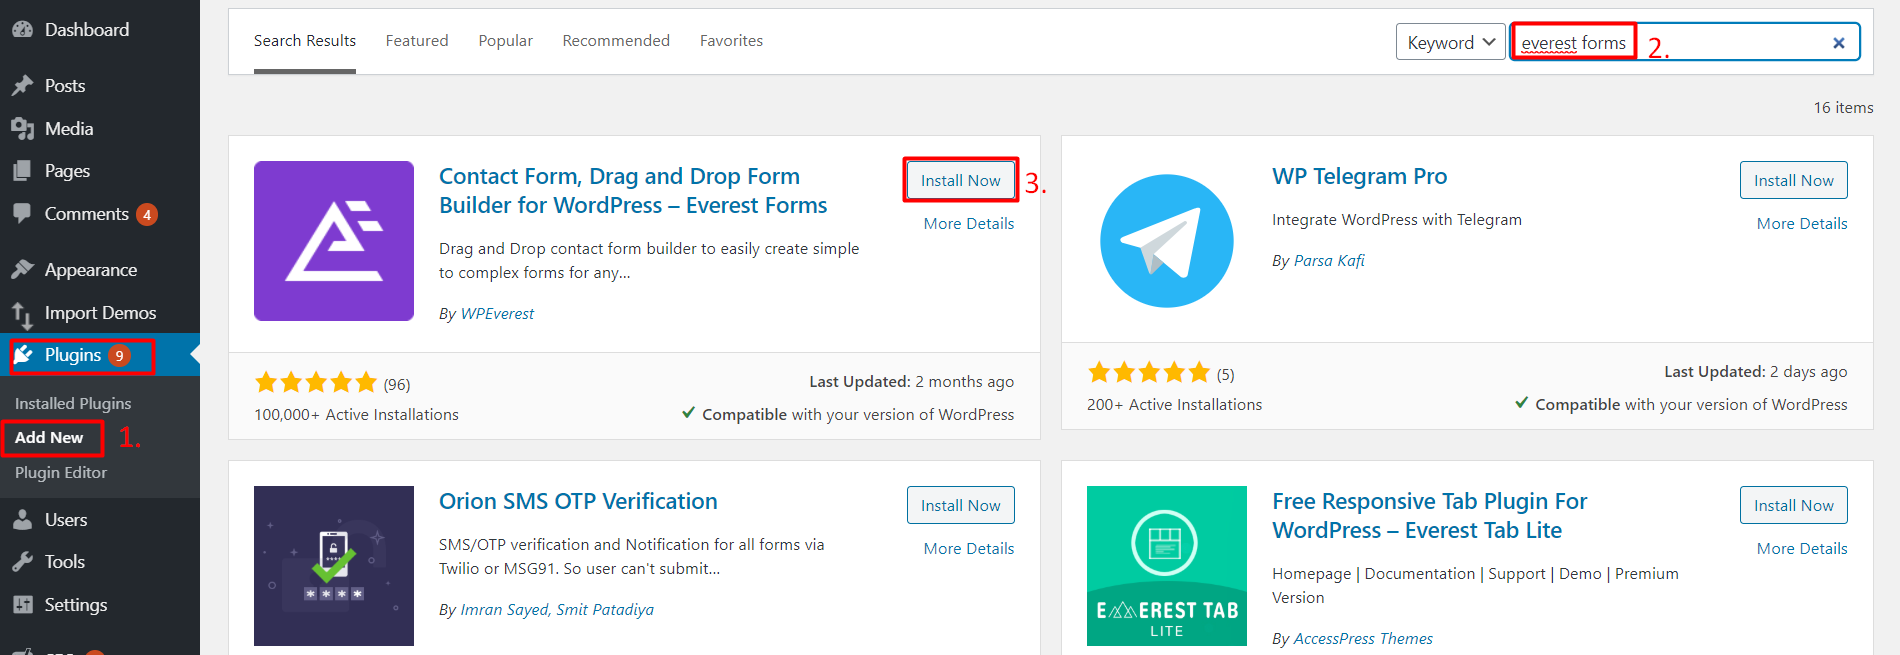
Task: View More Details for Everest Tab Lite
Action: click(x=1802, y=549)
